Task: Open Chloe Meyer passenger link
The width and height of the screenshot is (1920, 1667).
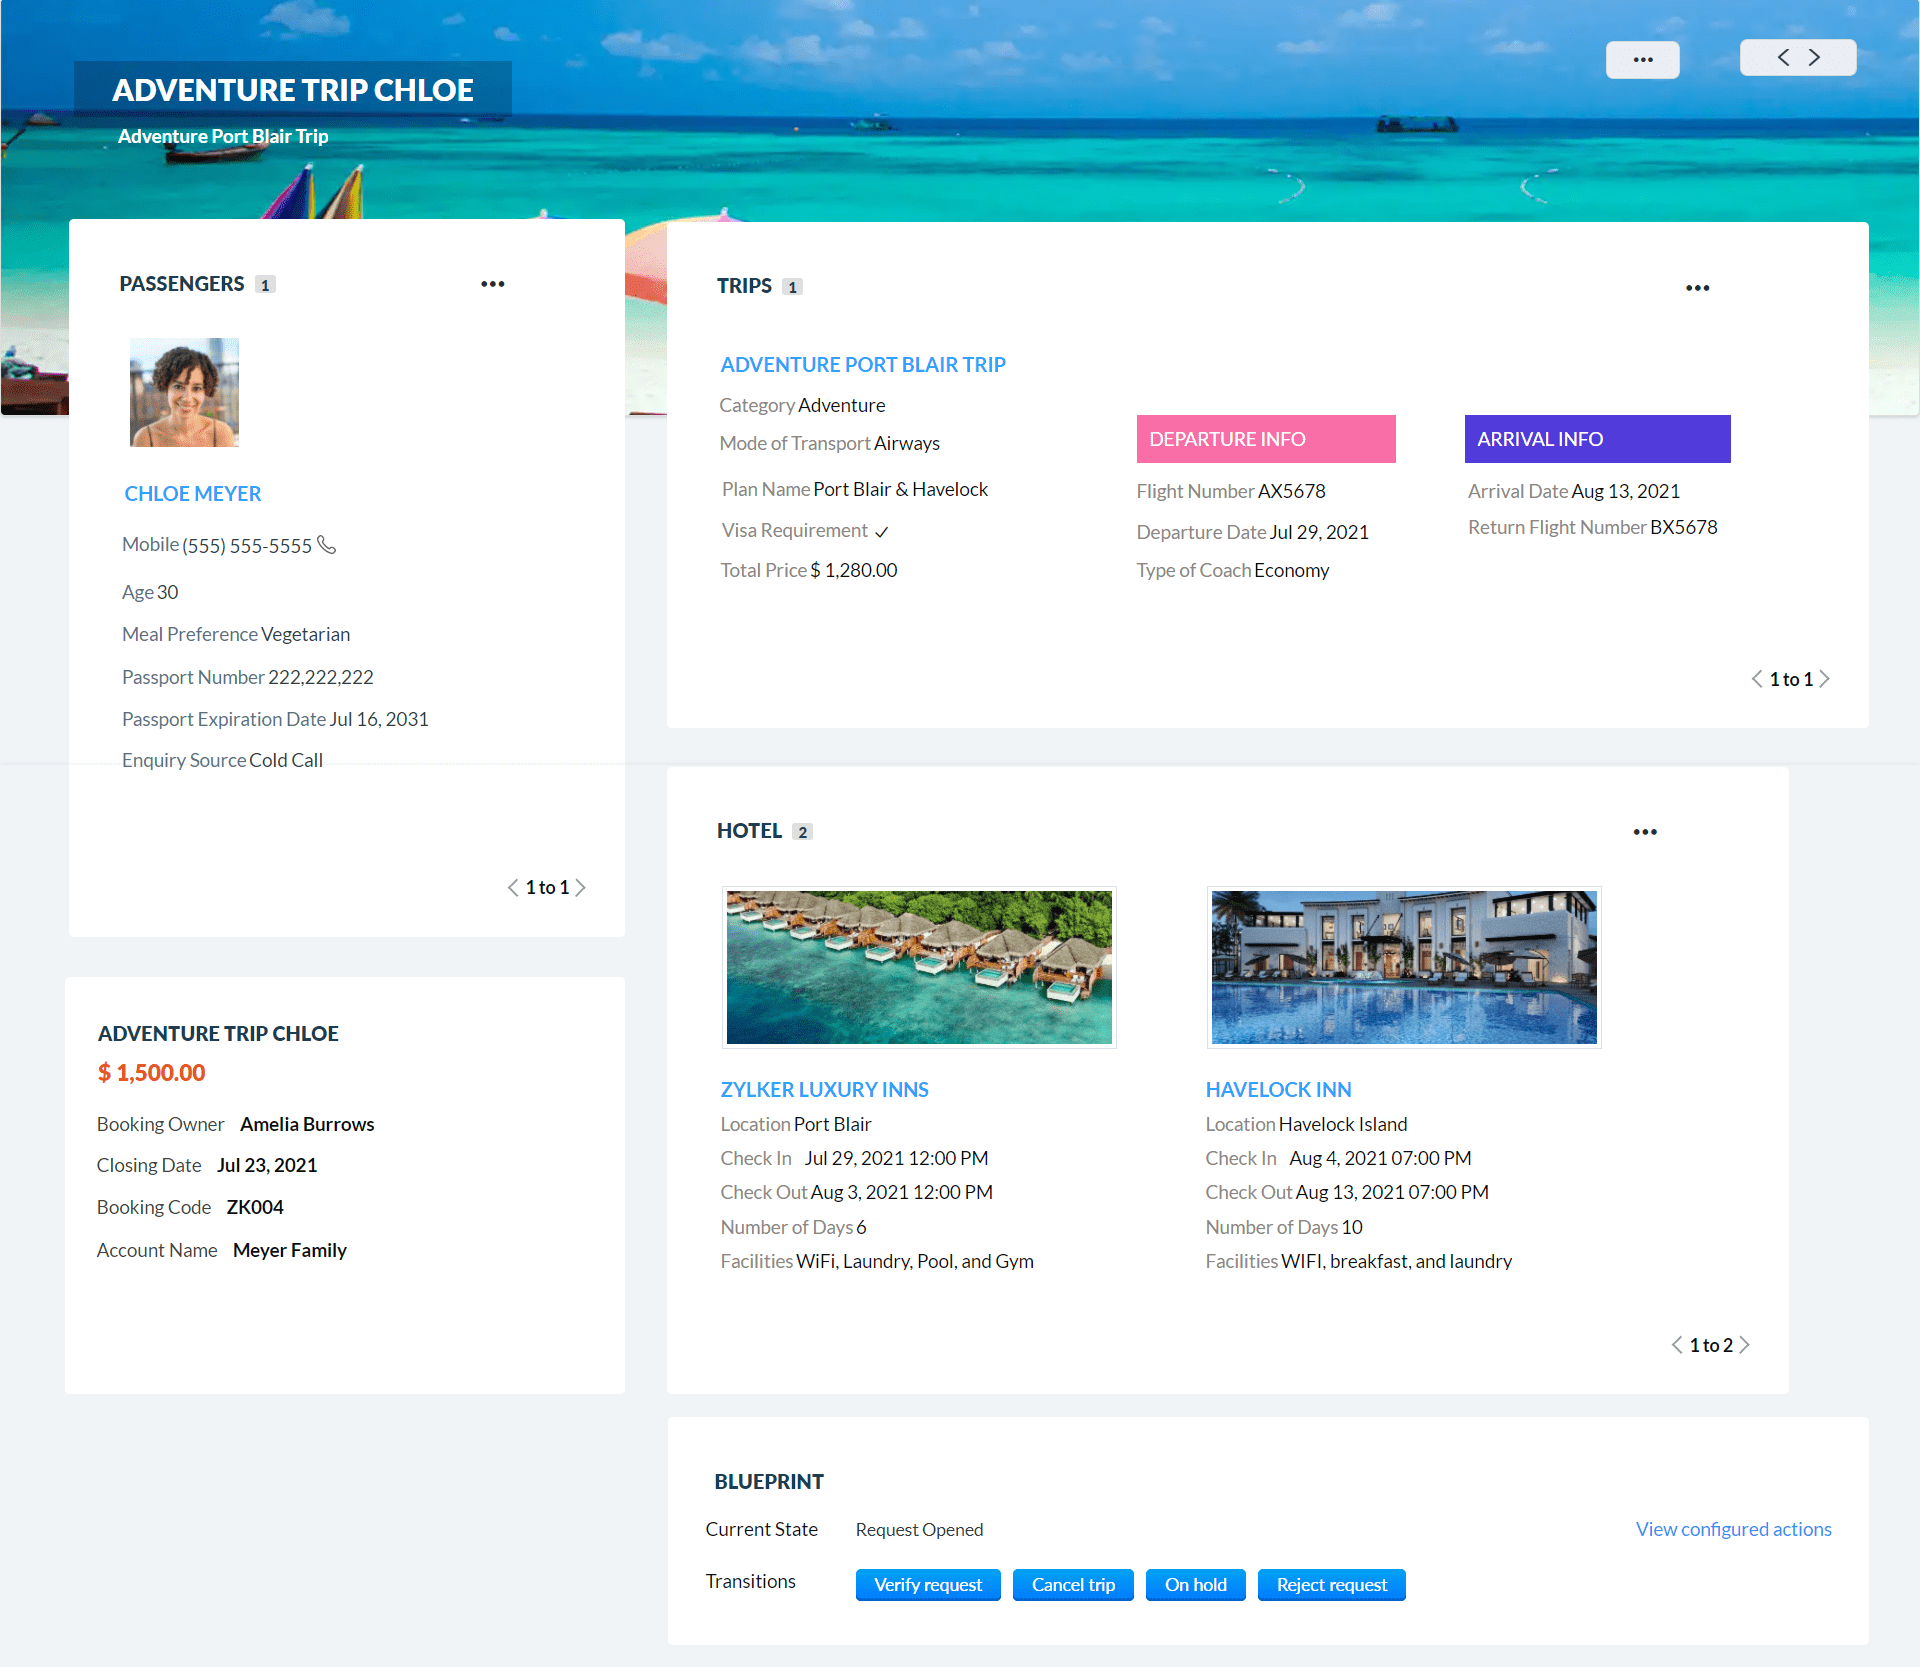Action: 192,494
